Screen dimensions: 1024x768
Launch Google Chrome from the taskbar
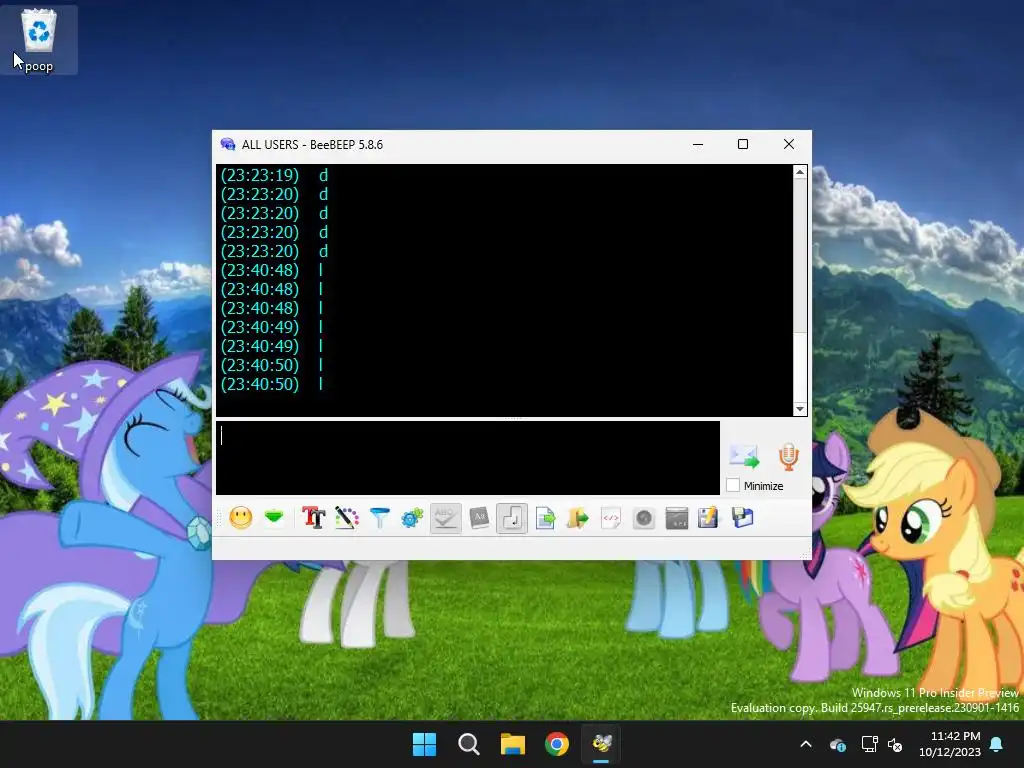coord(557,744)
